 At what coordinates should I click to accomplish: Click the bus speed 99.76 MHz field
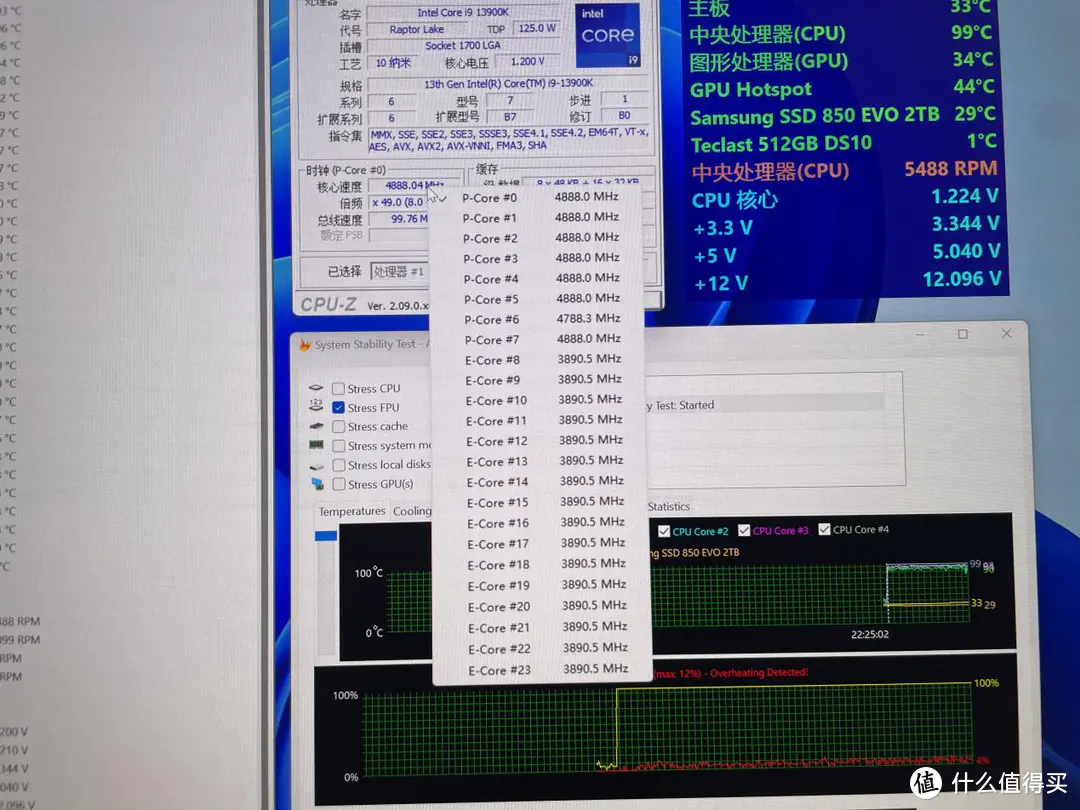(399, 219)
